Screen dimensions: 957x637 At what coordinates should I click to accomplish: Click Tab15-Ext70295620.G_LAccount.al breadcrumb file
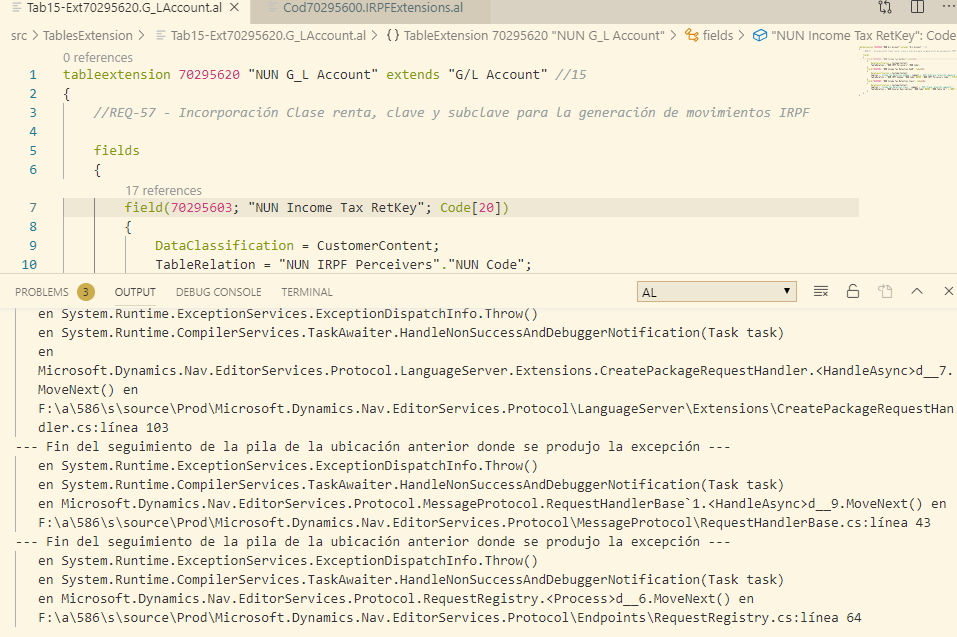[x=268, y=35]
